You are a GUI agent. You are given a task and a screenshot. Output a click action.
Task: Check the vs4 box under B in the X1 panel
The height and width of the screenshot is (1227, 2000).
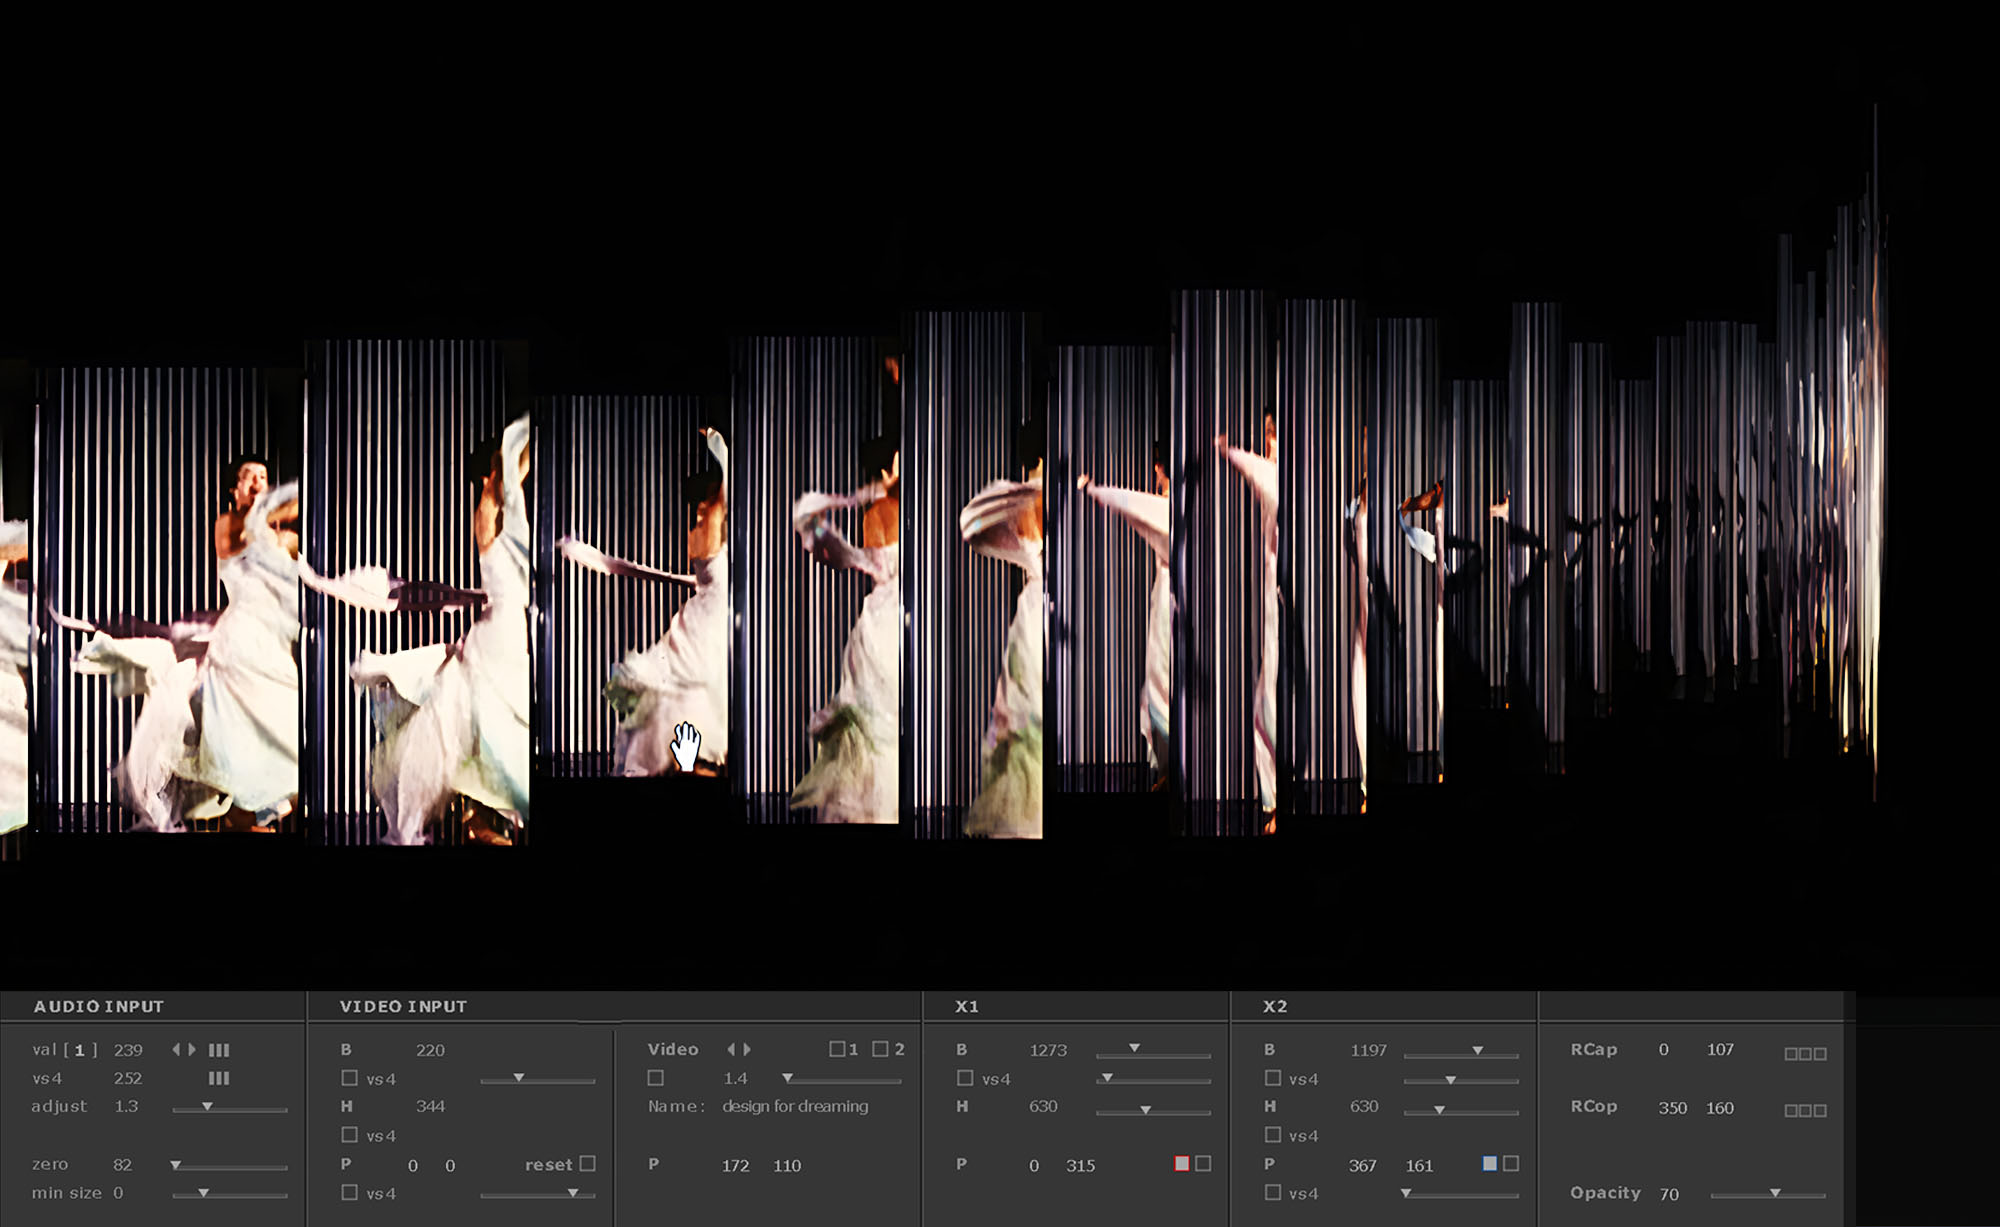(x=965, y=1078)
